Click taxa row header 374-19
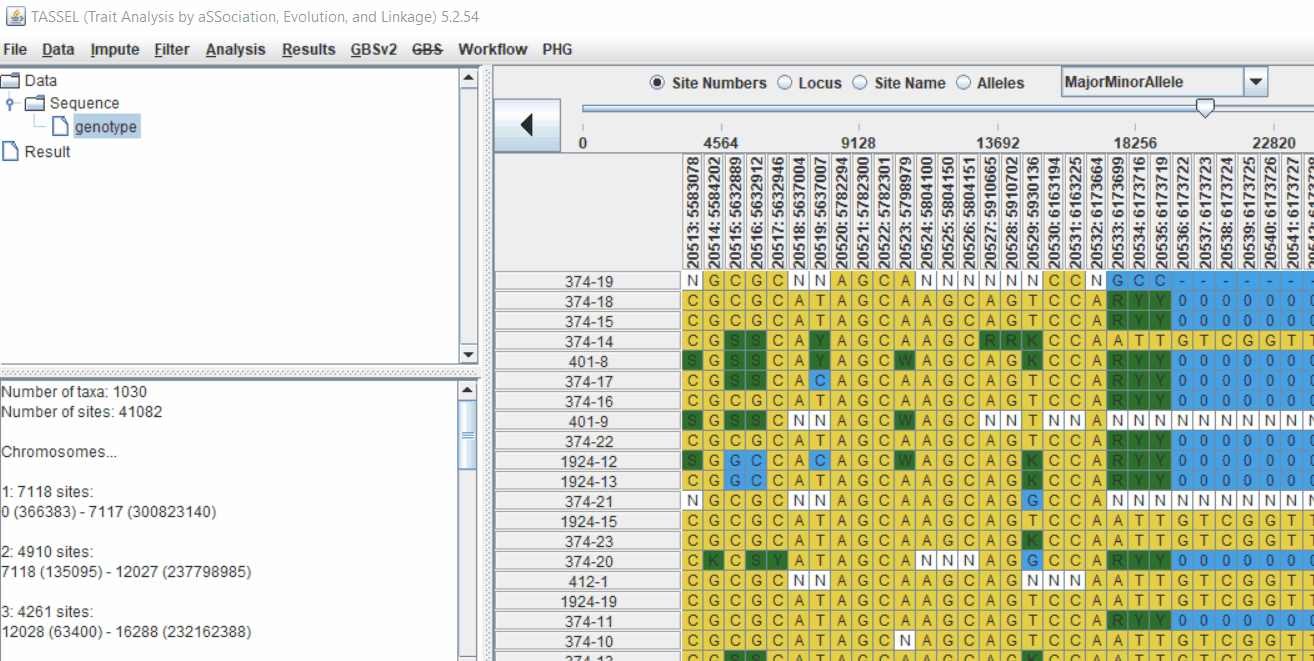The width and height of the screenshot is (1314, 661). 588,281
